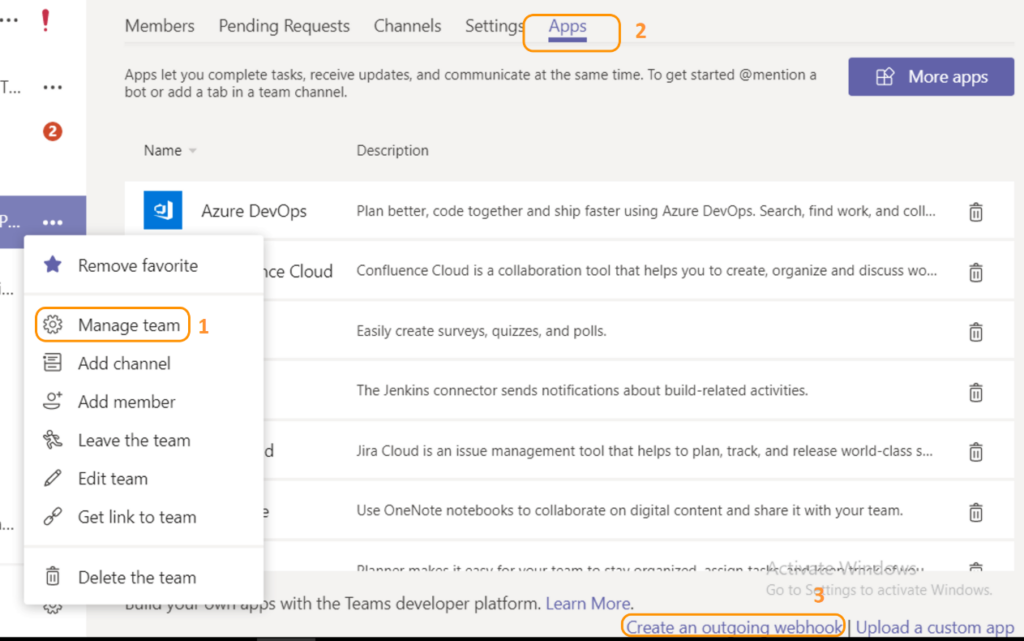Click the pencil icon for Edit team

[x=53, y=478]
